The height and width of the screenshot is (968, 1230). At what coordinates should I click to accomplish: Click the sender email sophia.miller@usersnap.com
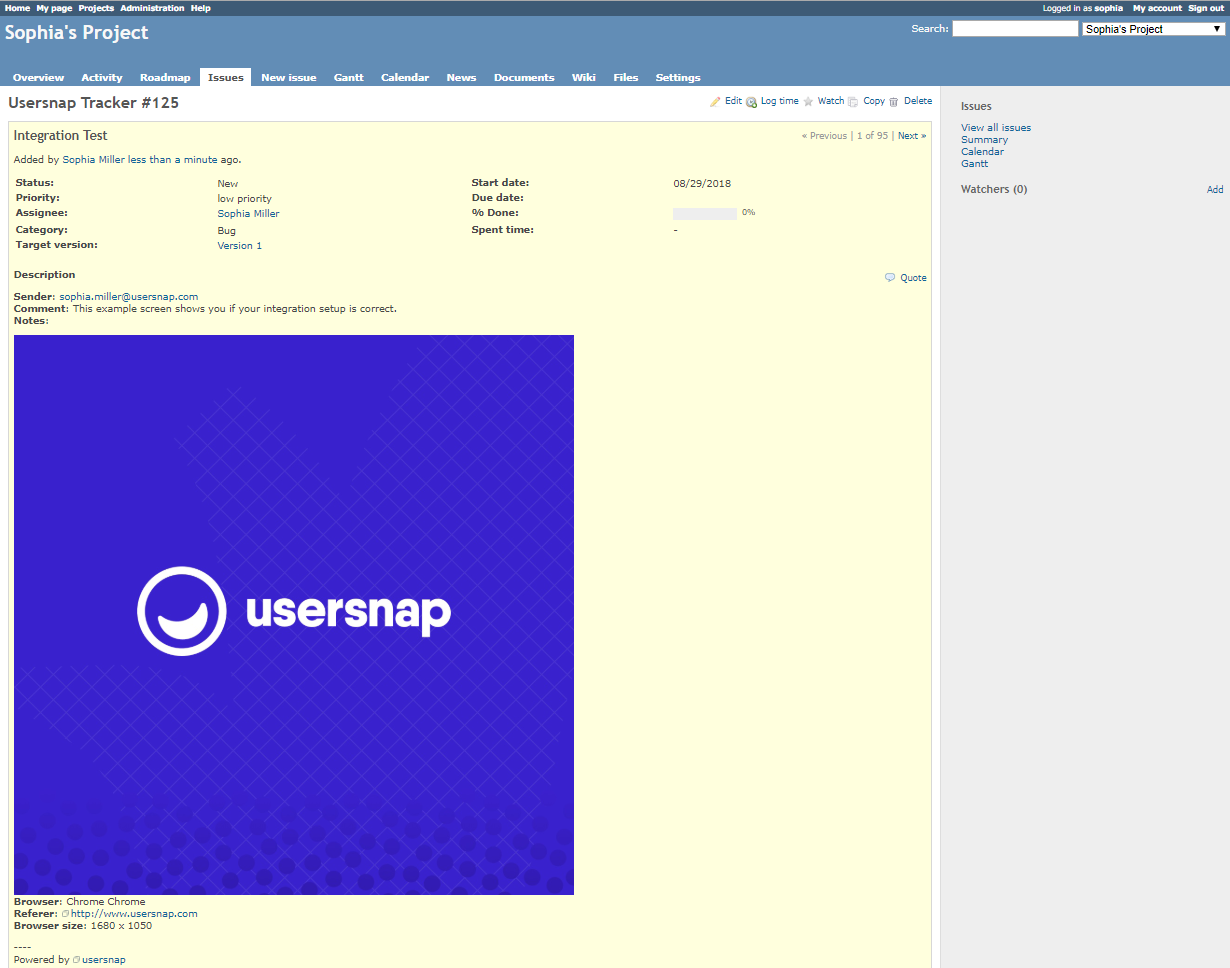click(129, 297)
